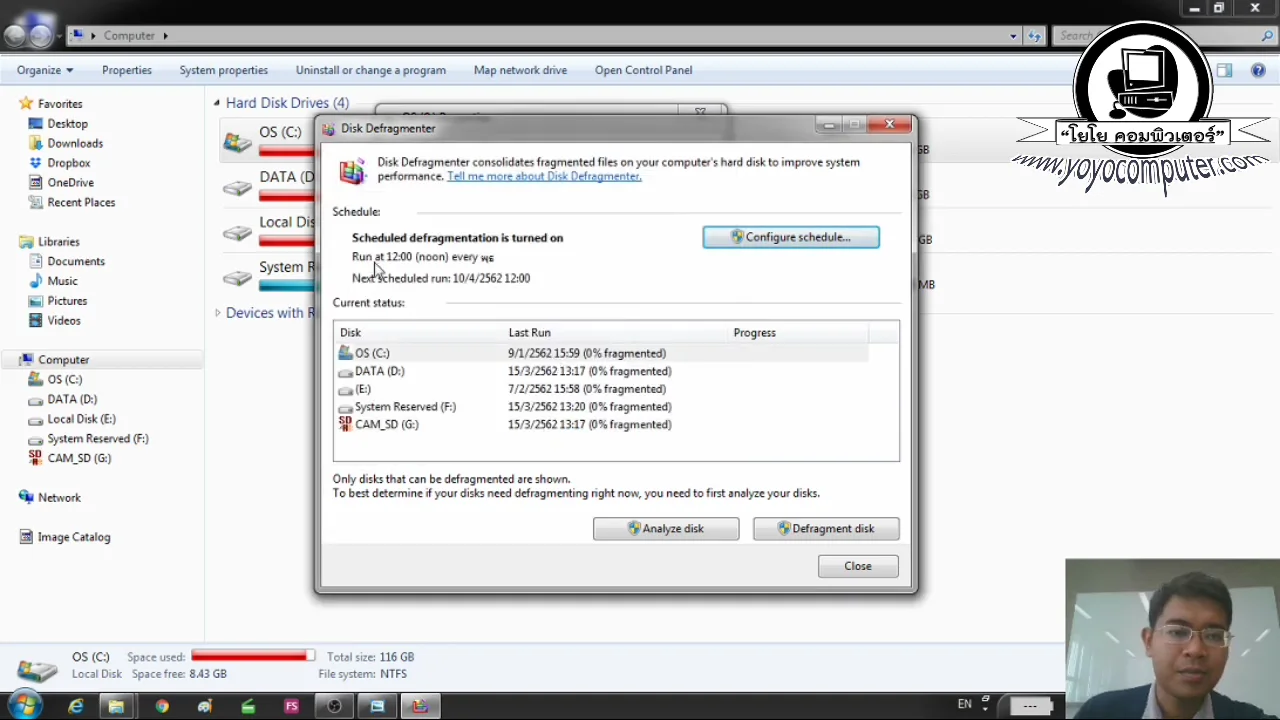Viewport: 1280px width, 720px height.
Task: Collapse the Libraries tree node
Action: (13, 241)
